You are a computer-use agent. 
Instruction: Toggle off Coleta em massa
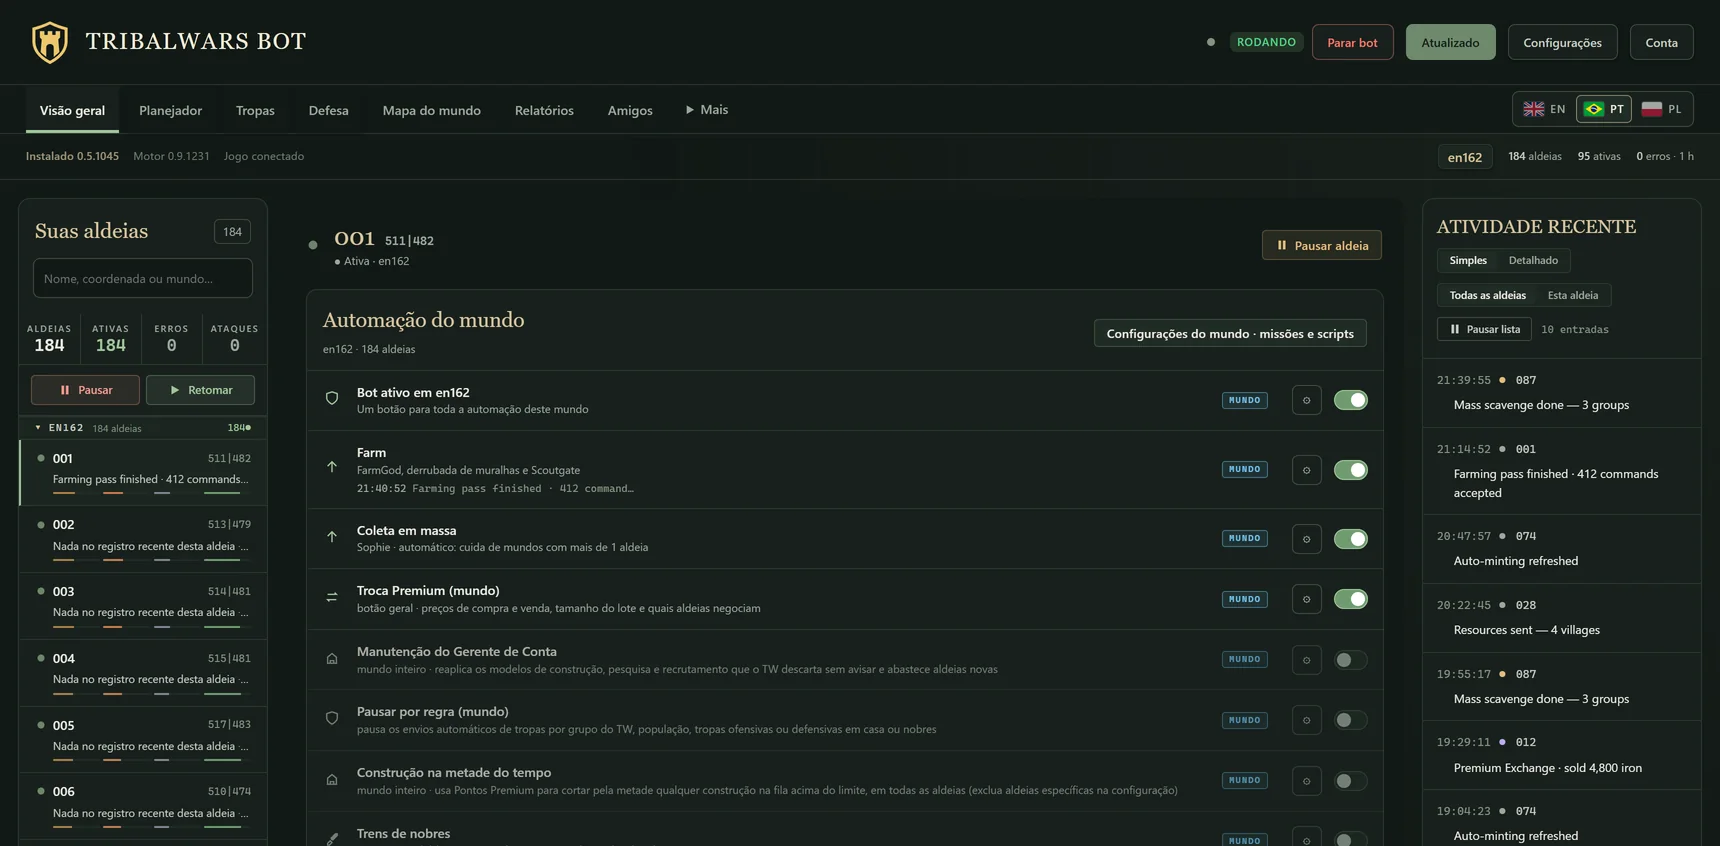point(1350,539)
